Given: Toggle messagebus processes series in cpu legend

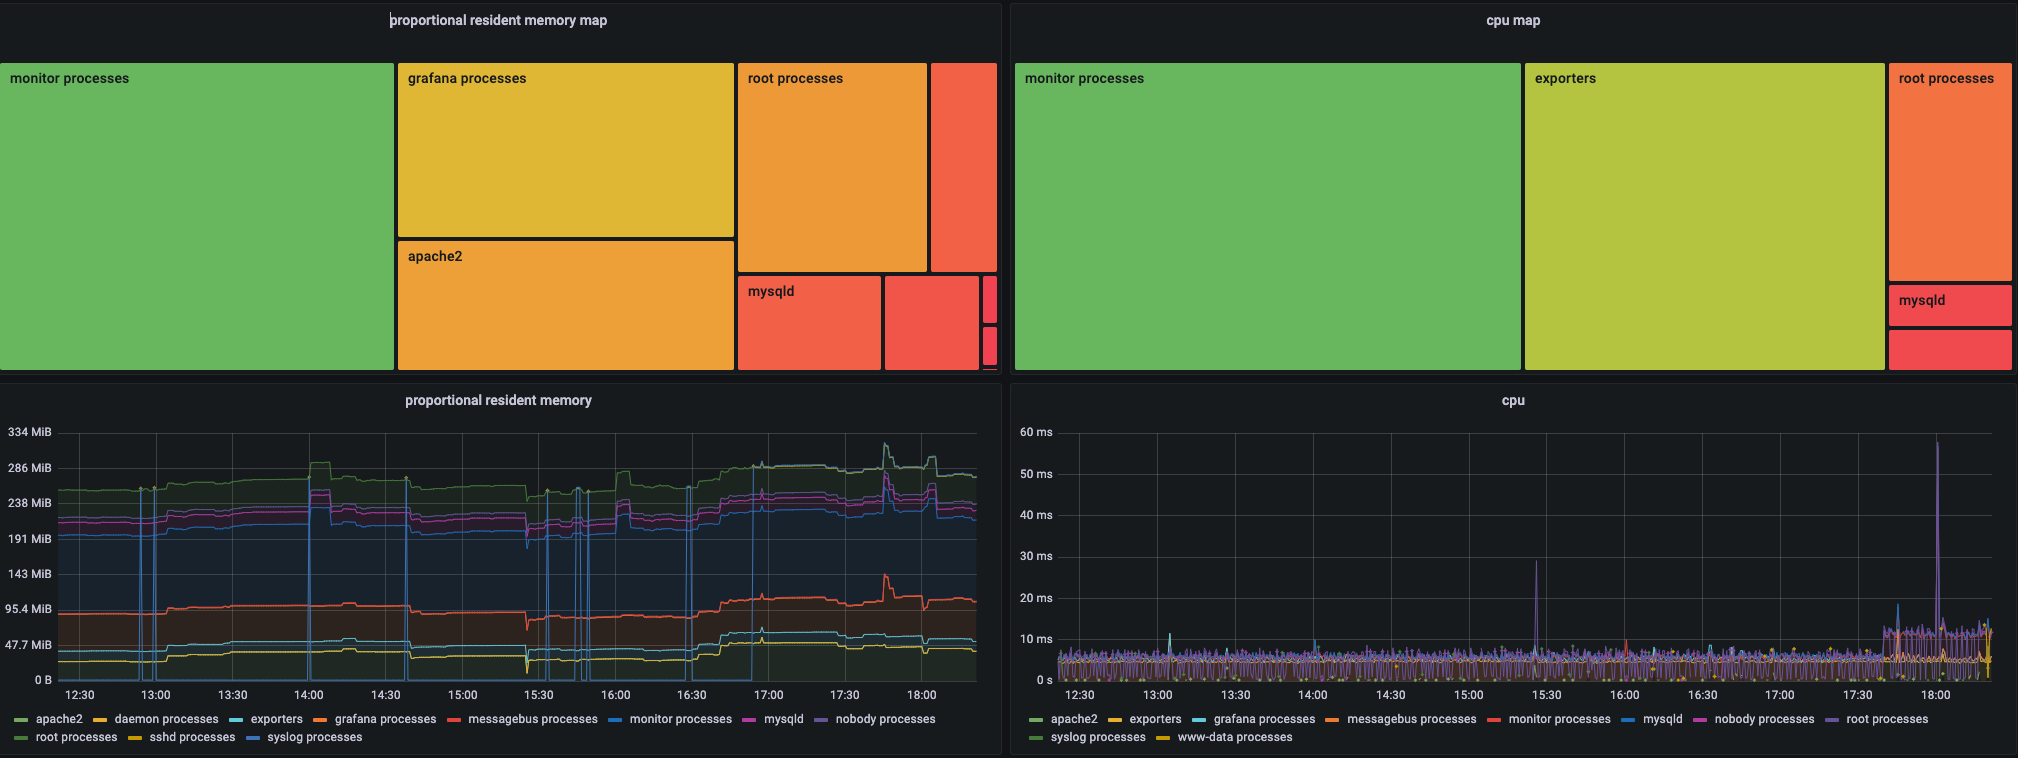Looking at the screenshot, I should coord(1412,719).
